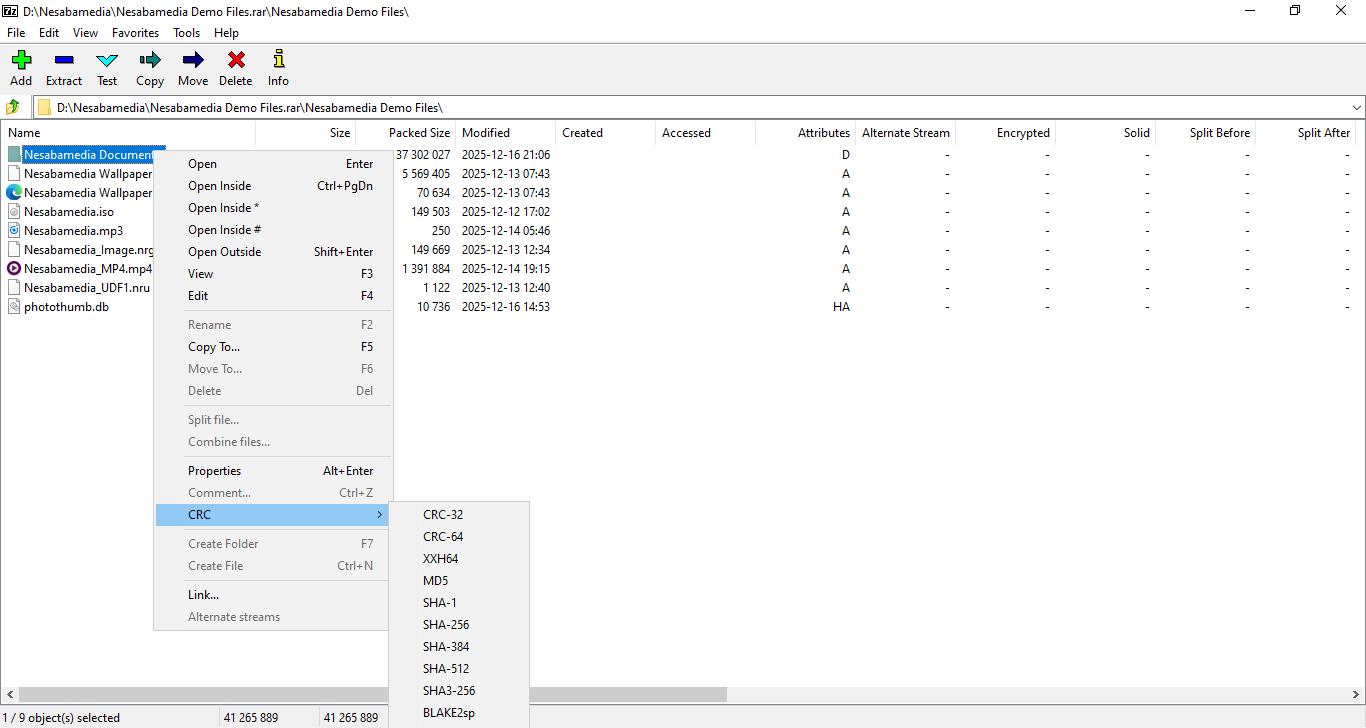Select the Nesabamedia_MP4.mp4 file
The height and width of the screenshot is (728, 1366).
tap(88, 269)
